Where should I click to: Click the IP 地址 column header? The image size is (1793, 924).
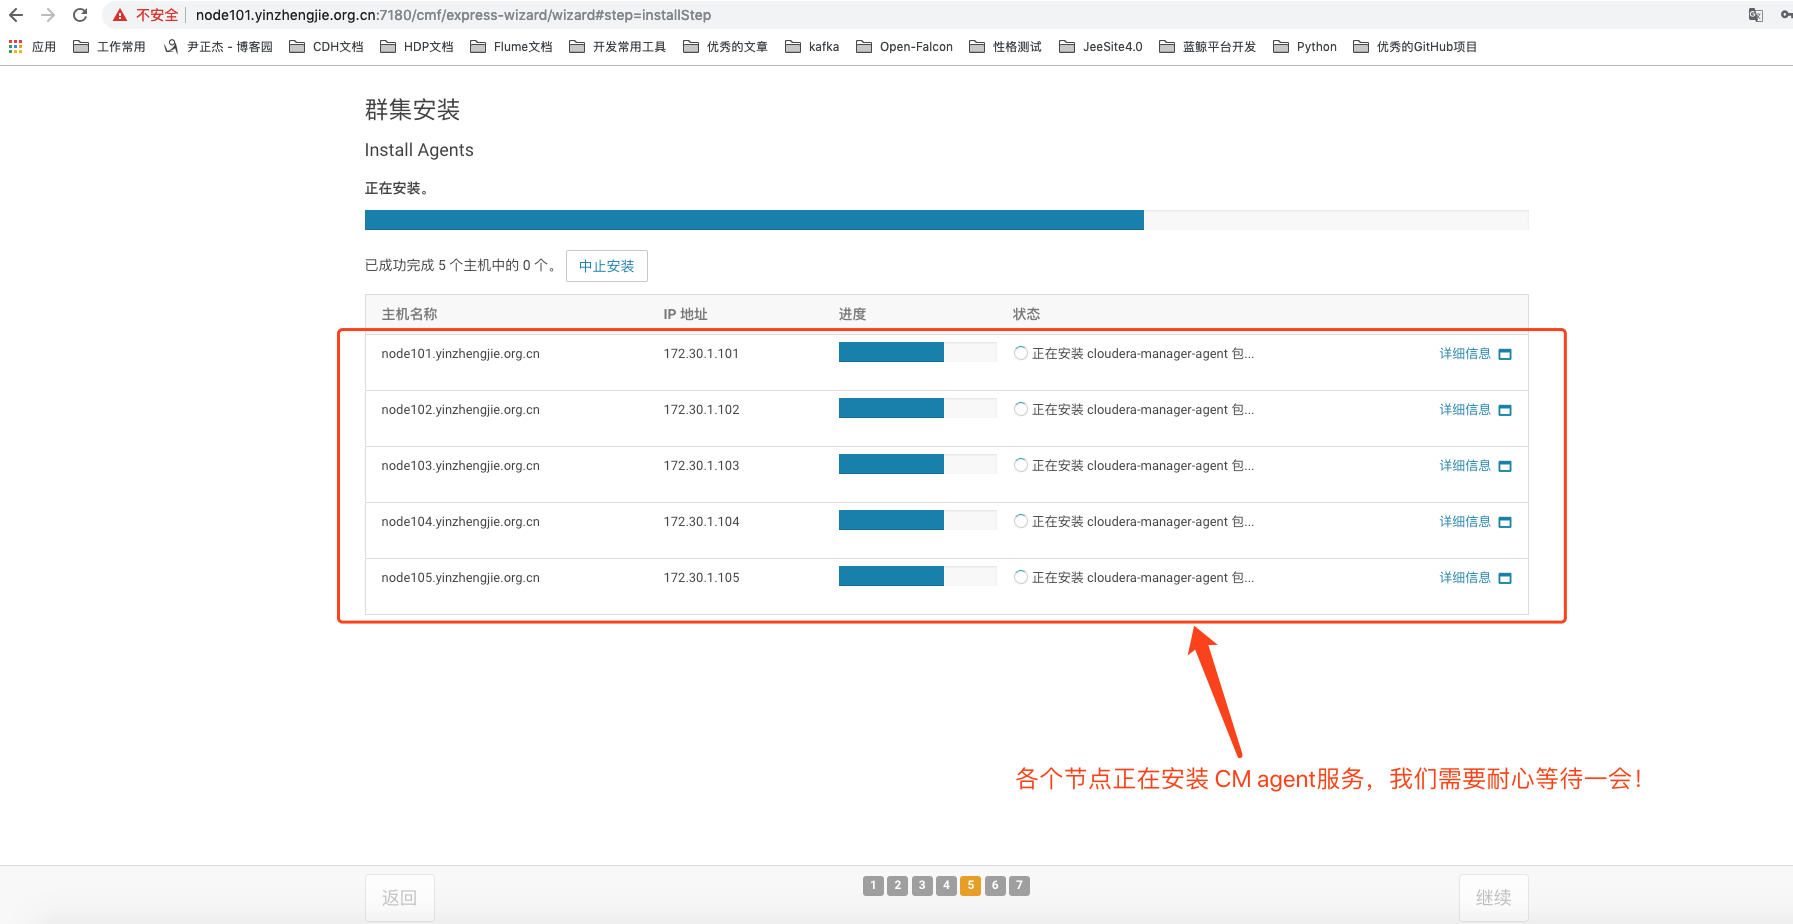pos(685,314)
